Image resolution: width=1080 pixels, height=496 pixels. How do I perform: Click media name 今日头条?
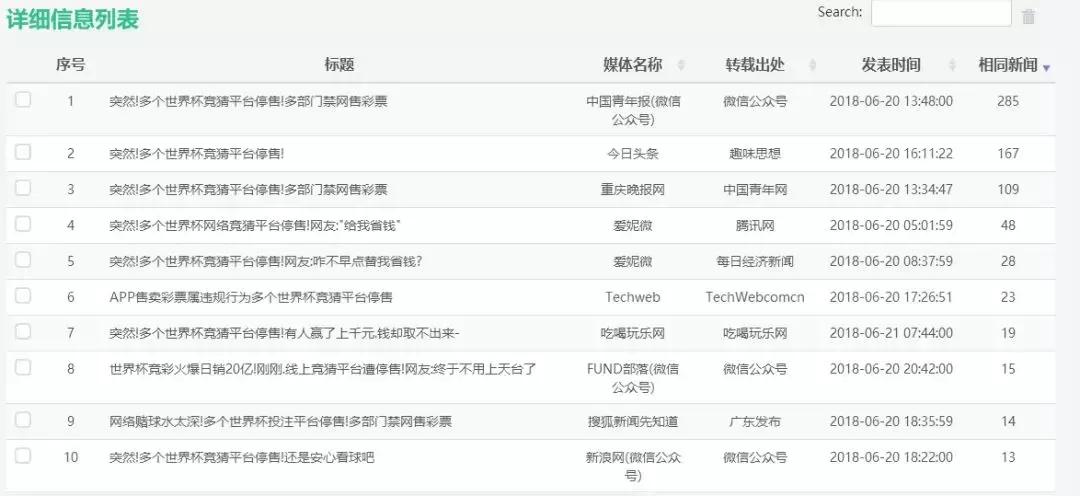coord(632,154)
